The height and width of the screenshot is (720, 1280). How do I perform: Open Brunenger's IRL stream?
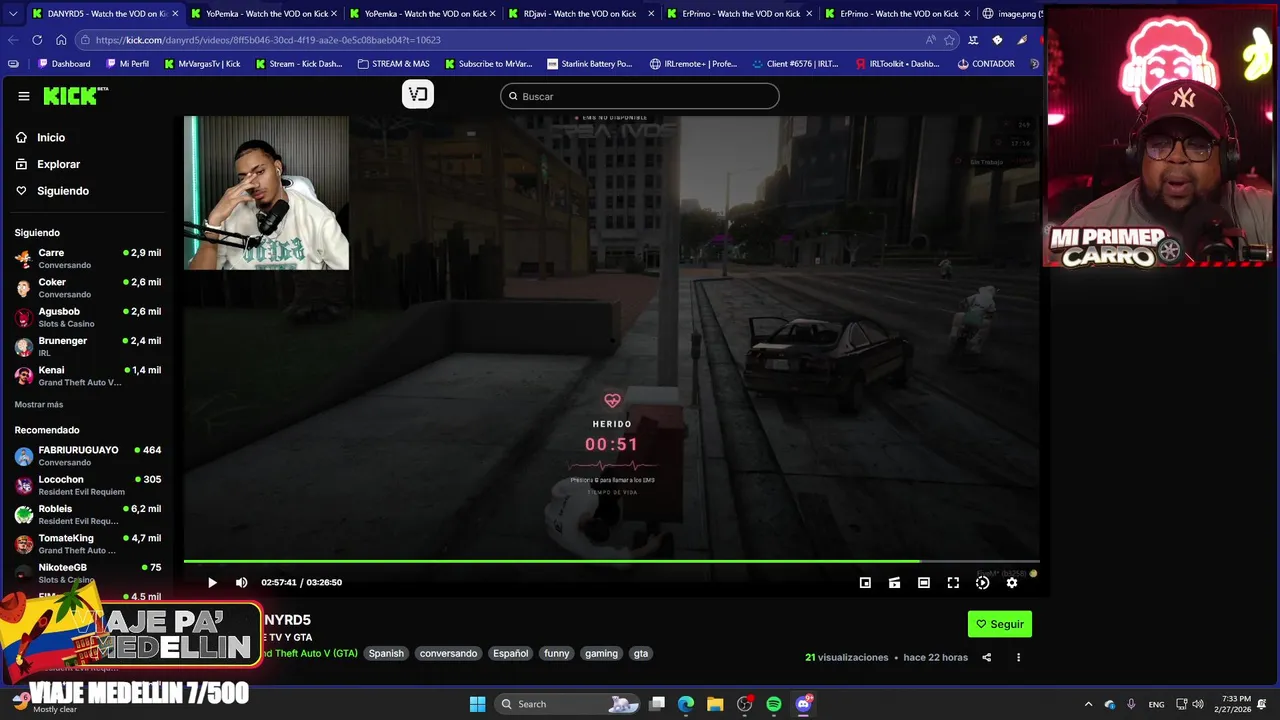88,346
